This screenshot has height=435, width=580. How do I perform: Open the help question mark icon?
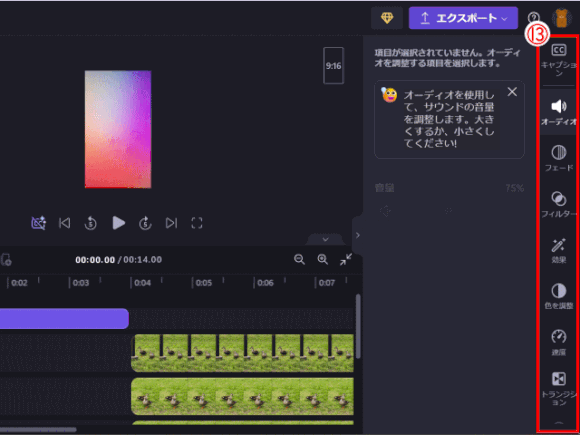533,17
